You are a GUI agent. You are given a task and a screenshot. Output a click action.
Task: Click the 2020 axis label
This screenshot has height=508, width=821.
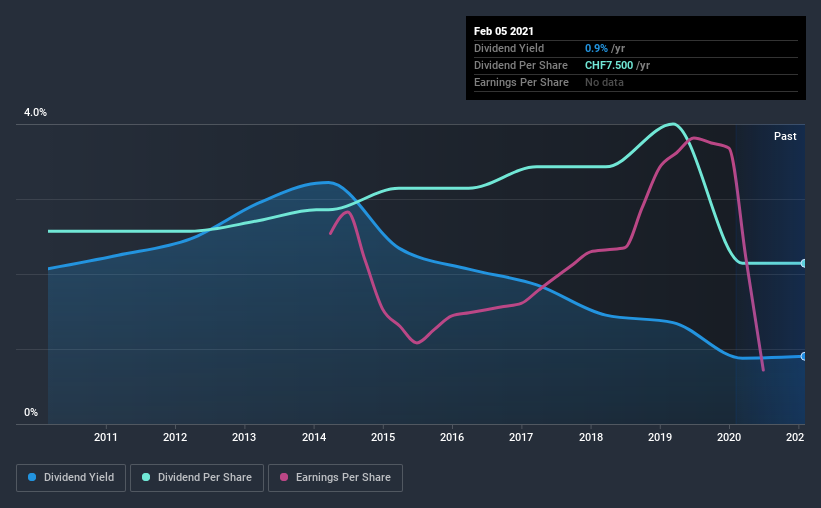(729, 437)
